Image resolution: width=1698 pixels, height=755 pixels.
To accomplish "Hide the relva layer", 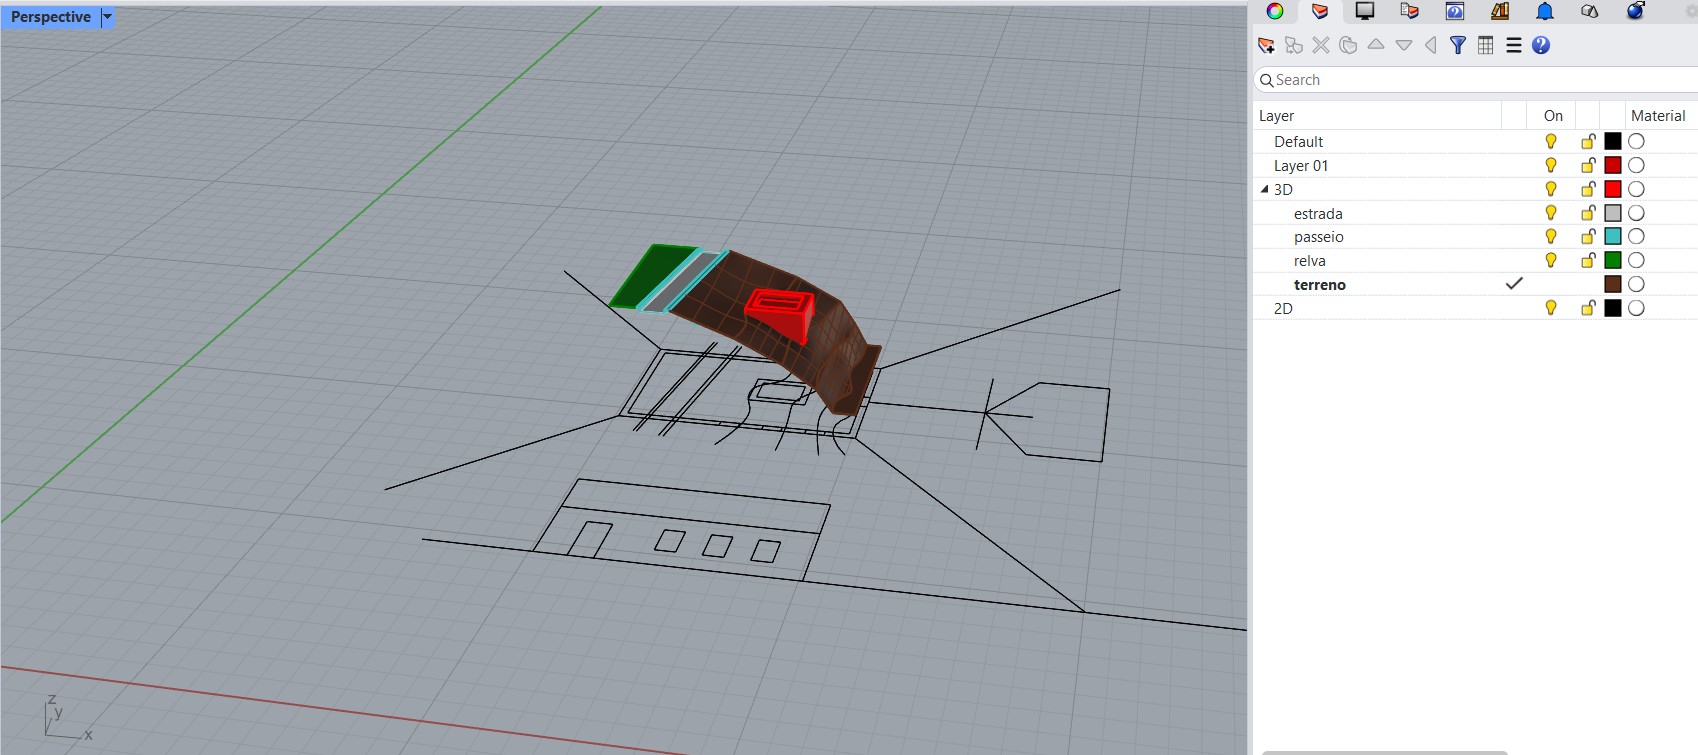I will tap(1551, 260).
